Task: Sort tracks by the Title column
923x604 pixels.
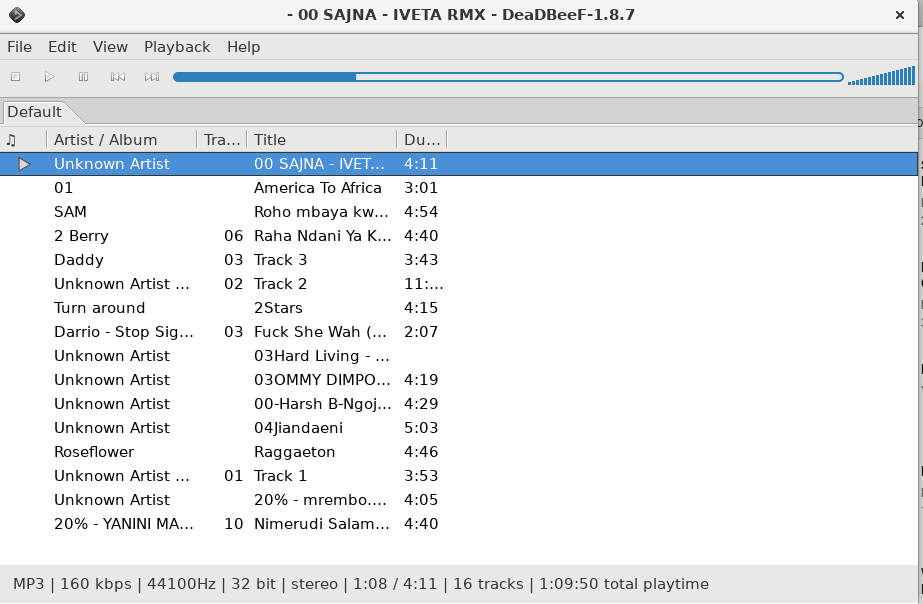Action: (x=269, y=139)
